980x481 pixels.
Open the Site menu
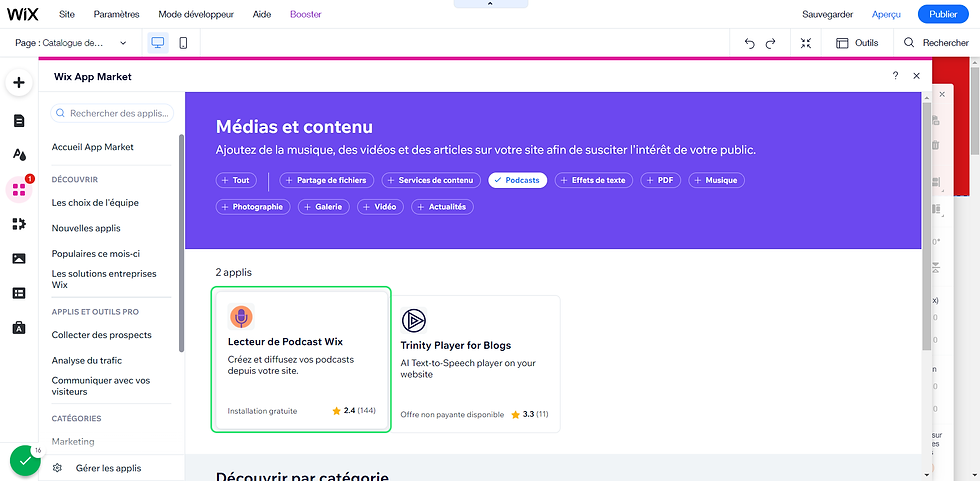click(66, 14)
